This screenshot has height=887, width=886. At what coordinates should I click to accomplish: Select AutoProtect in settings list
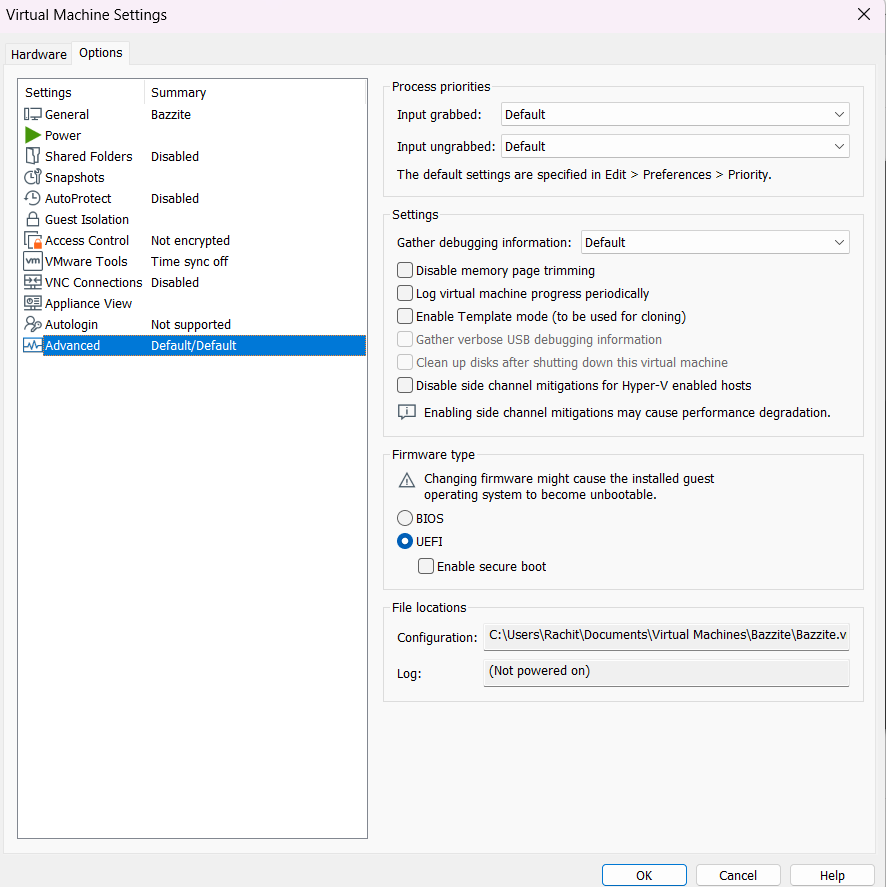(78, 199)
